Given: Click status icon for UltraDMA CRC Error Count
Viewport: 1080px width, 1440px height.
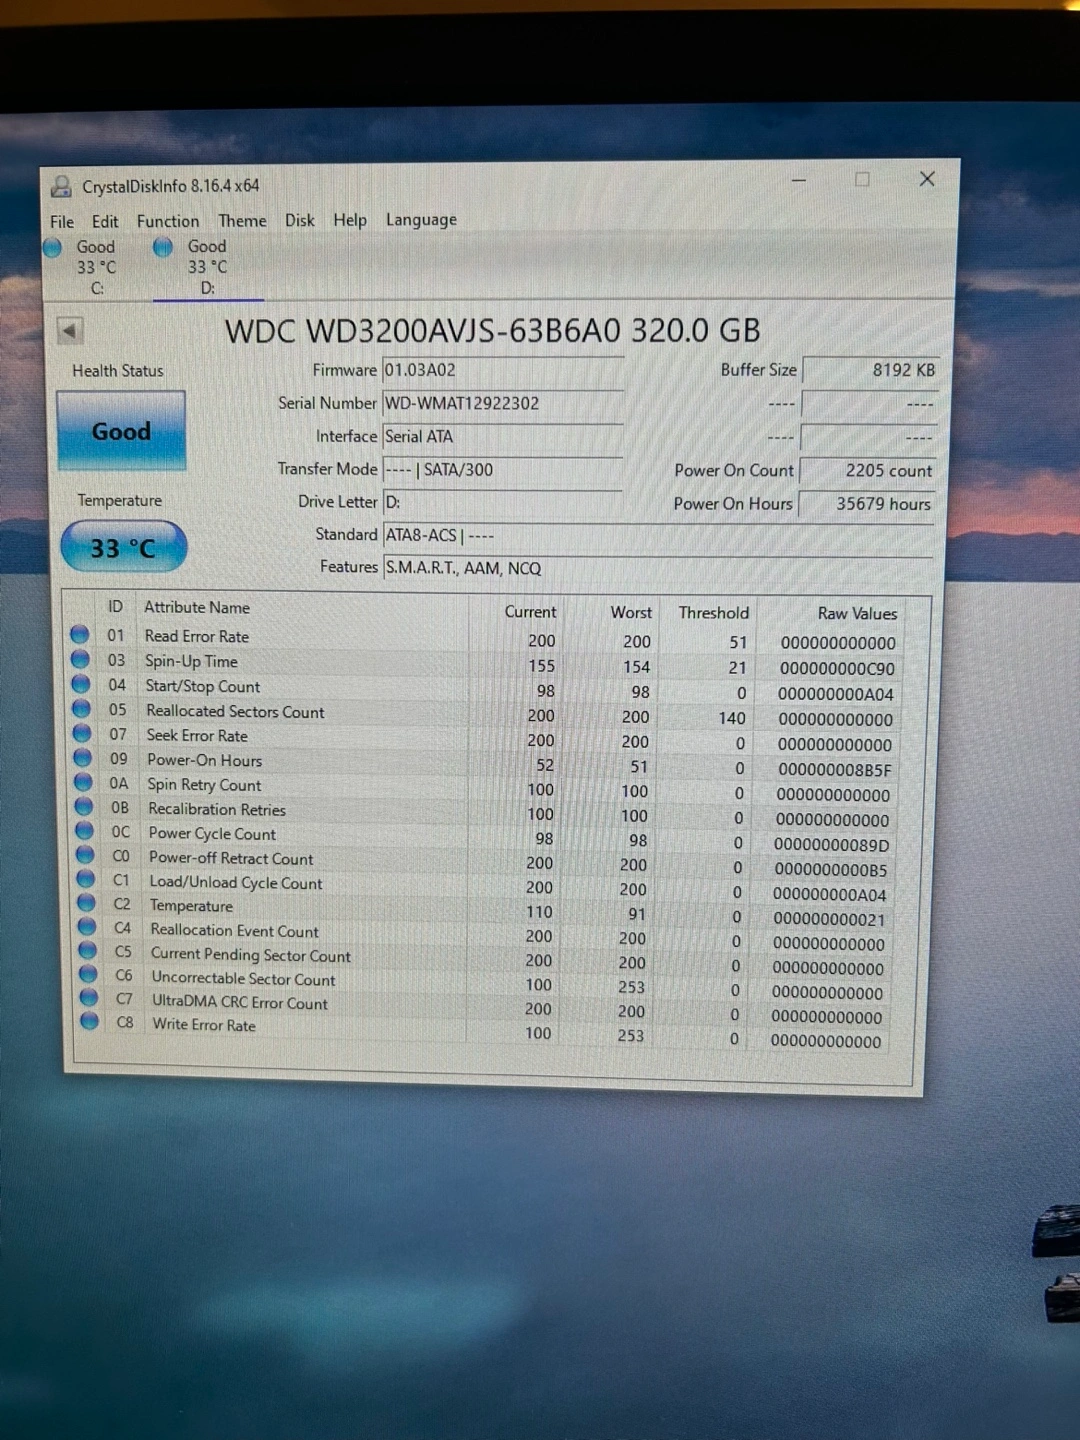Looking at the screenshot, I should click(89, 998).
